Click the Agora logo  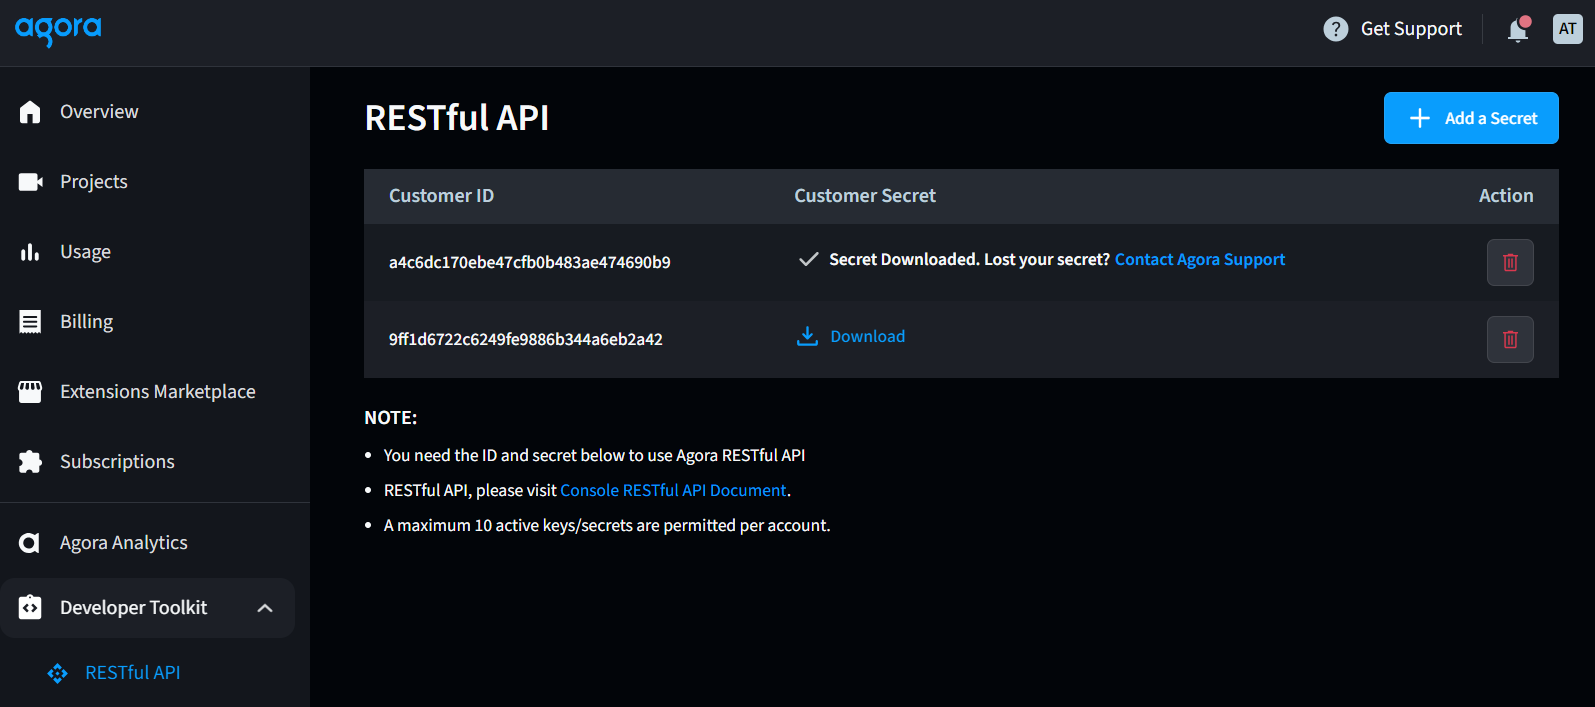click(x=58, y=31)
